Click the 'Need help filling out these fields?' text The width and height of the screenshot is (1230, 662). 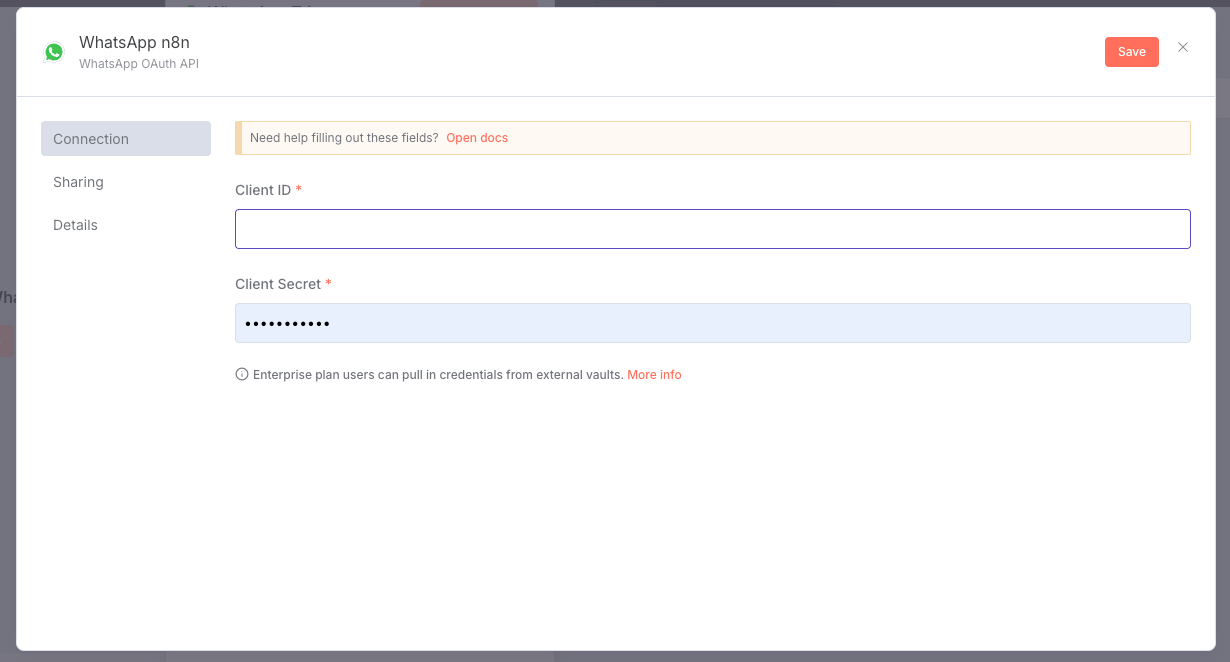point(344,138)
